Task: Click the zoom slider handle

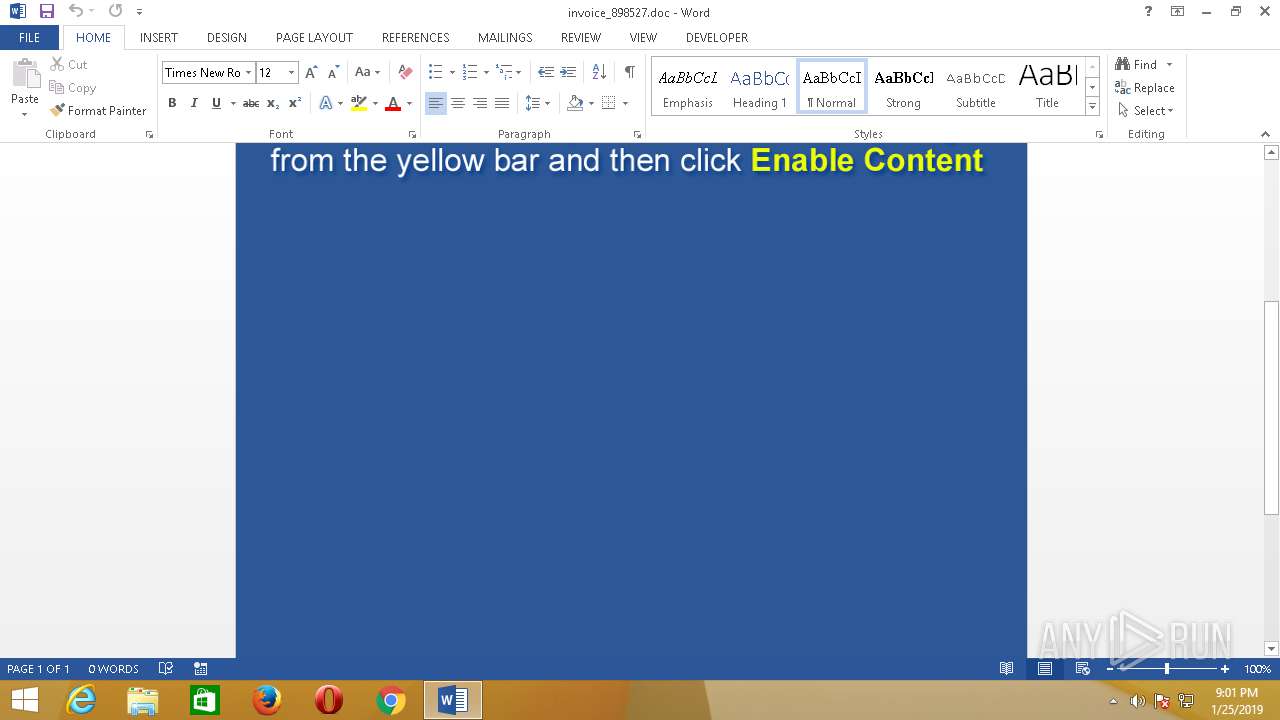Action: point(1166,669)
